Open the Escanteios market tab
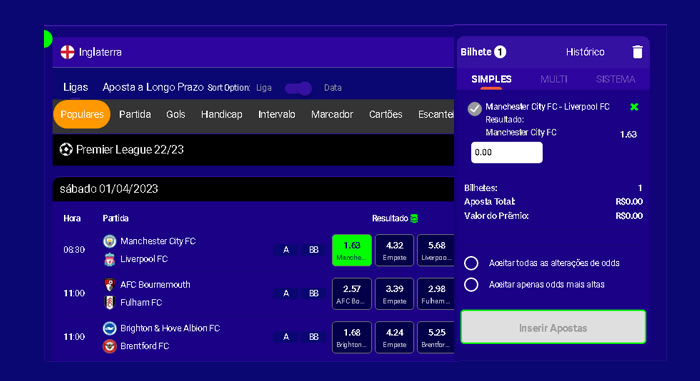The height and width of the screenshot is (381, 700). coord(436,114)
